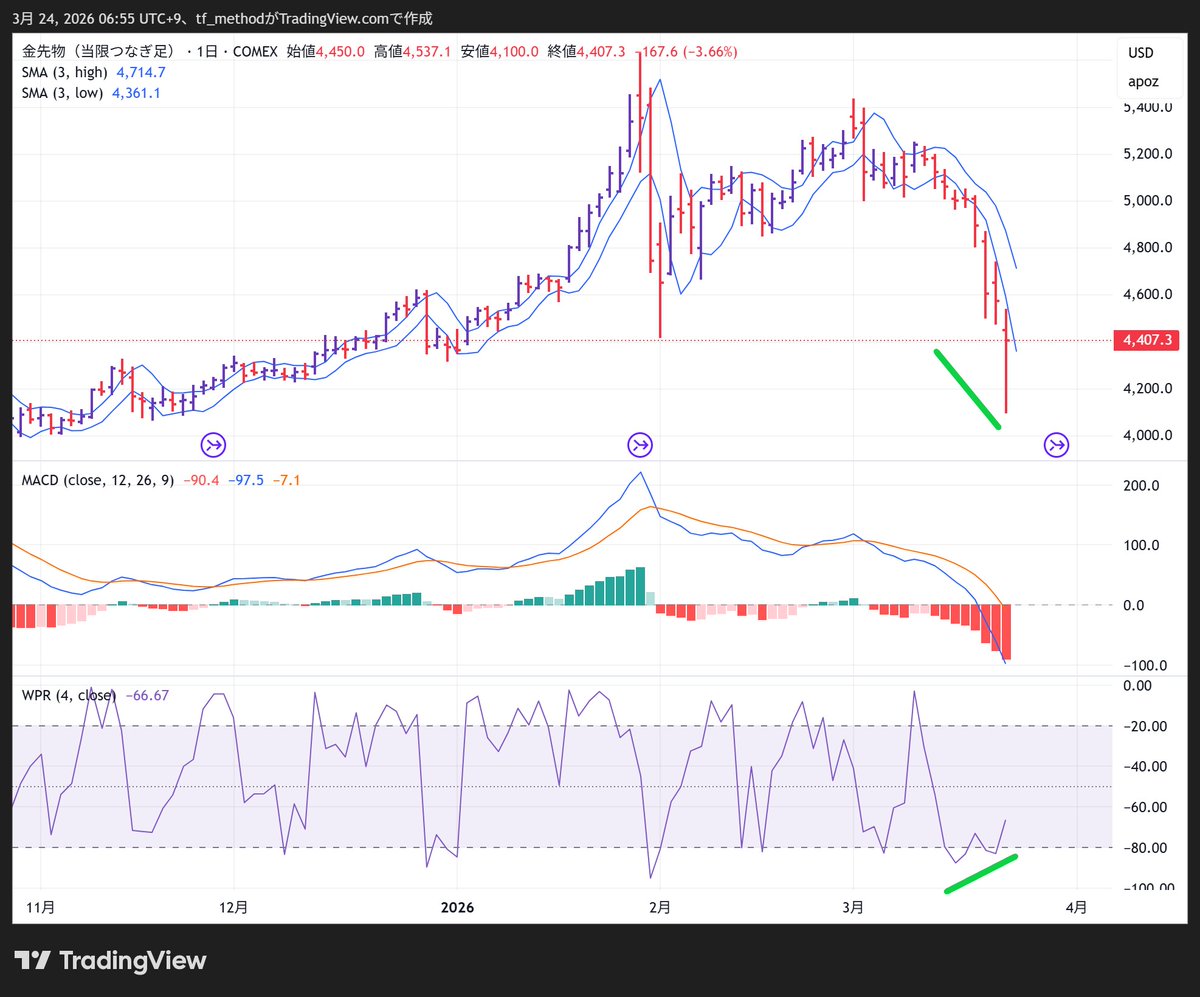
Task: Click the 12月 label on time axis
Action: [234, 908]
